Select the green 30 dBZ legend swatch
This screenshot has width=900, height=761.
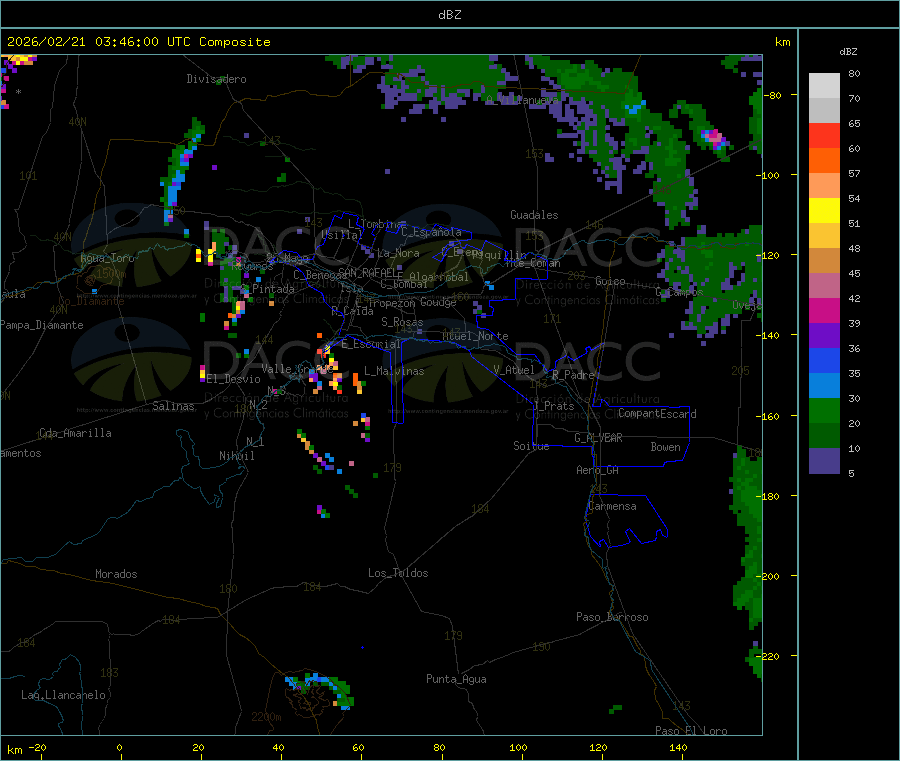pyautogui.click(x=824, y=410)
